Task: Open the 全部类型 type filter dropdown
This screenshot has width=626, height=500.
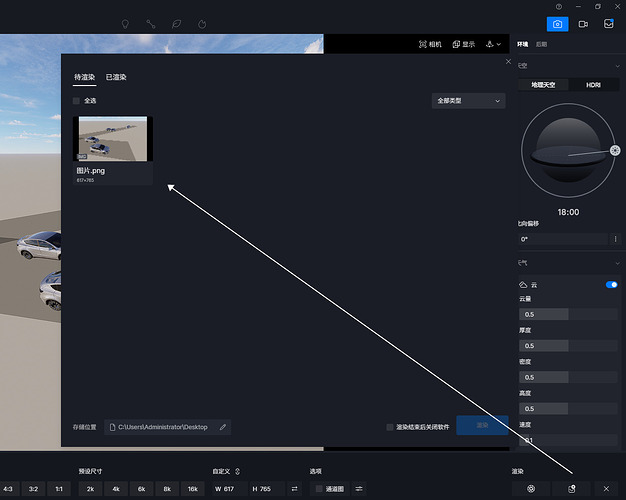Action: [x=469, y=101]
